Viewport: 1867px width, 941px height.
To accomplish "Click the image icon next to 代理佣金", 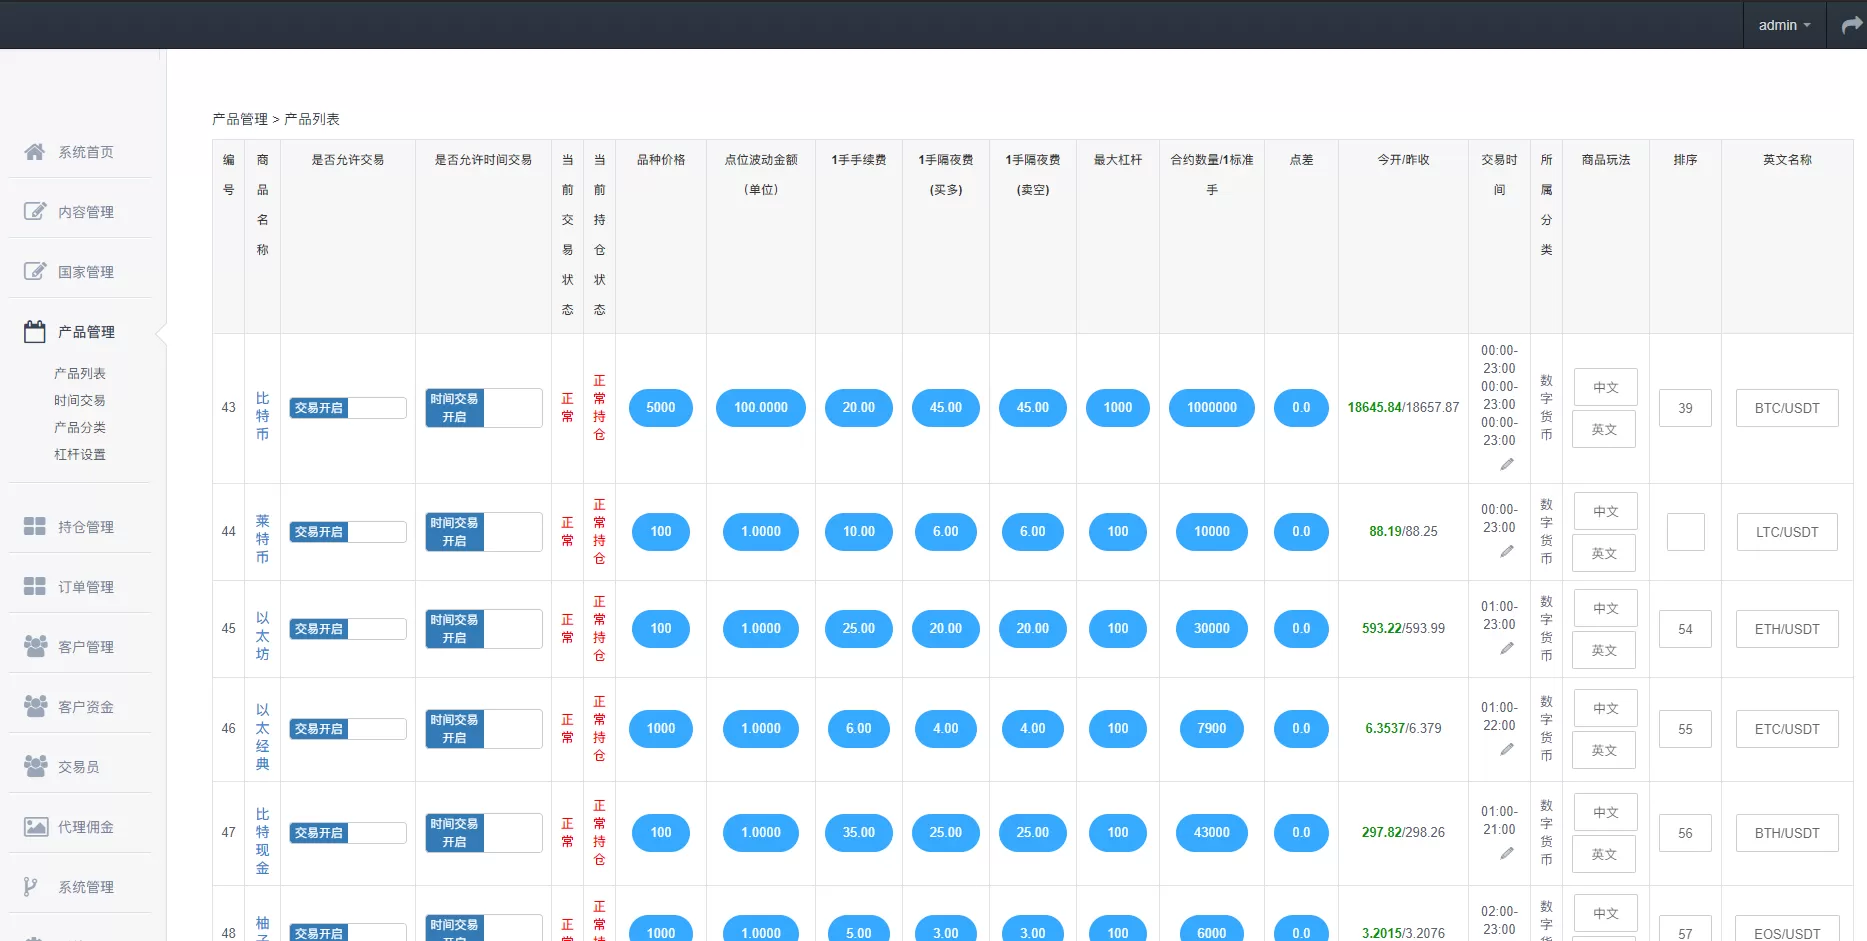I will pos(35,826).
